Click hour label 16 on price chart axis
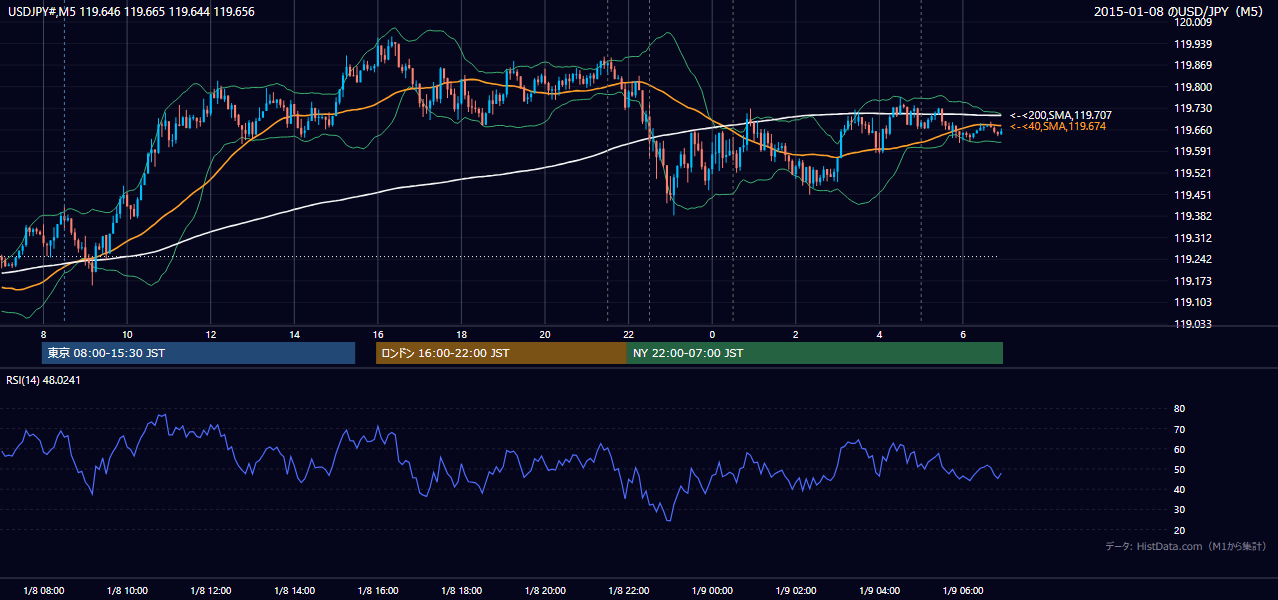The width and height of the screenshot is (1278, 600). coord(378,334)
